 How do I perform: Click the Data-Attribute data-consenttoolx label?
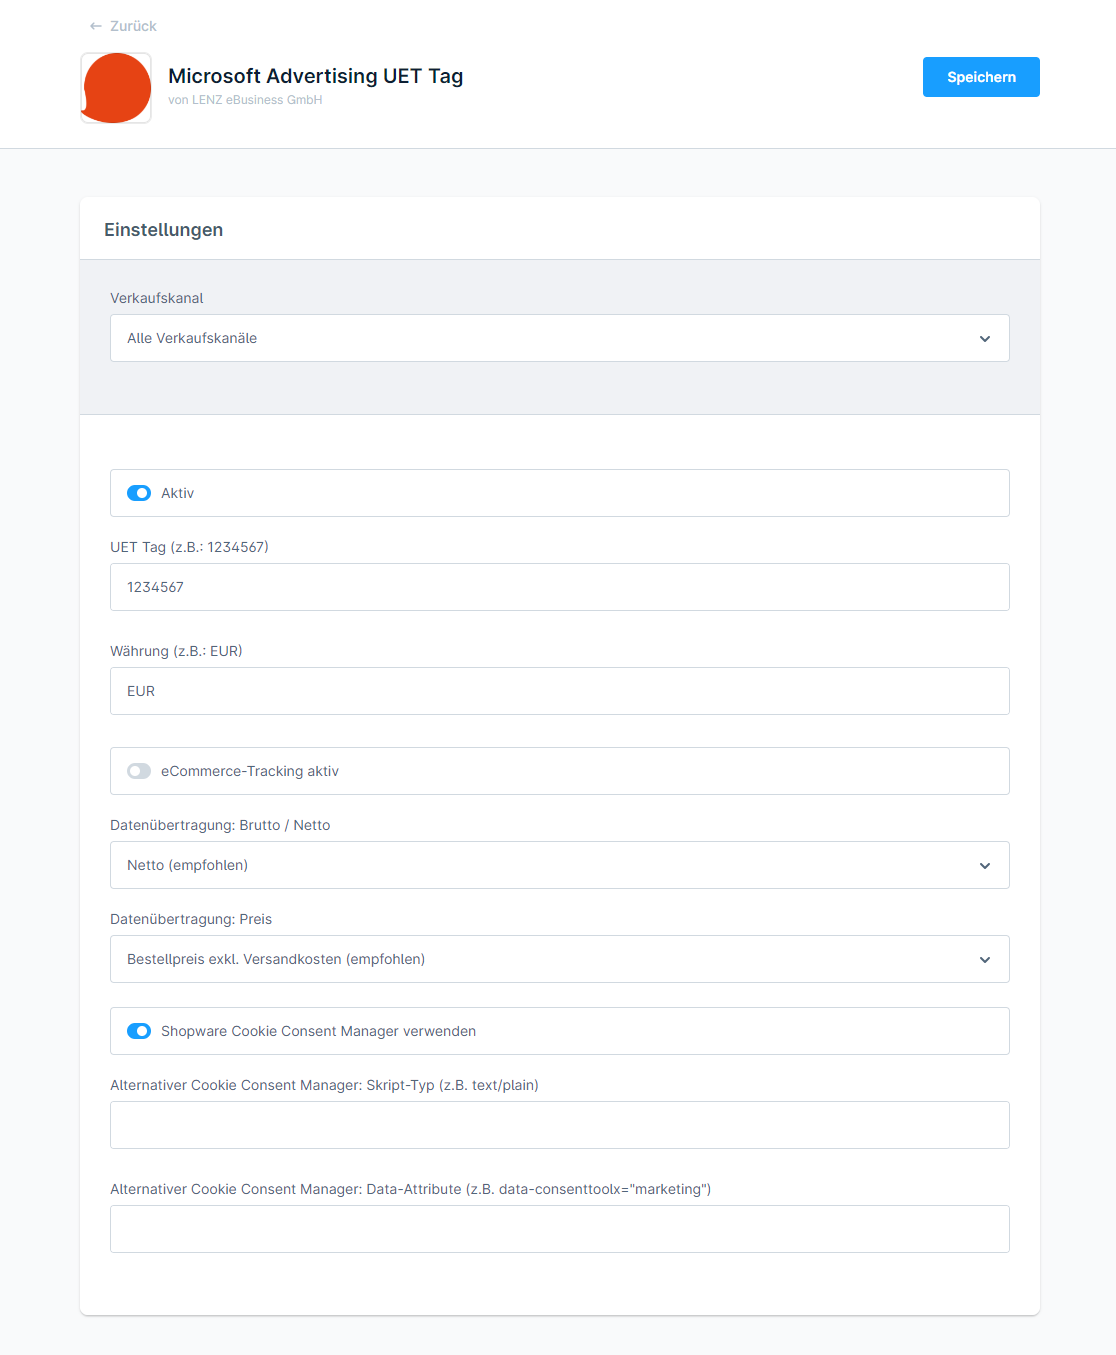[411, 1189]
